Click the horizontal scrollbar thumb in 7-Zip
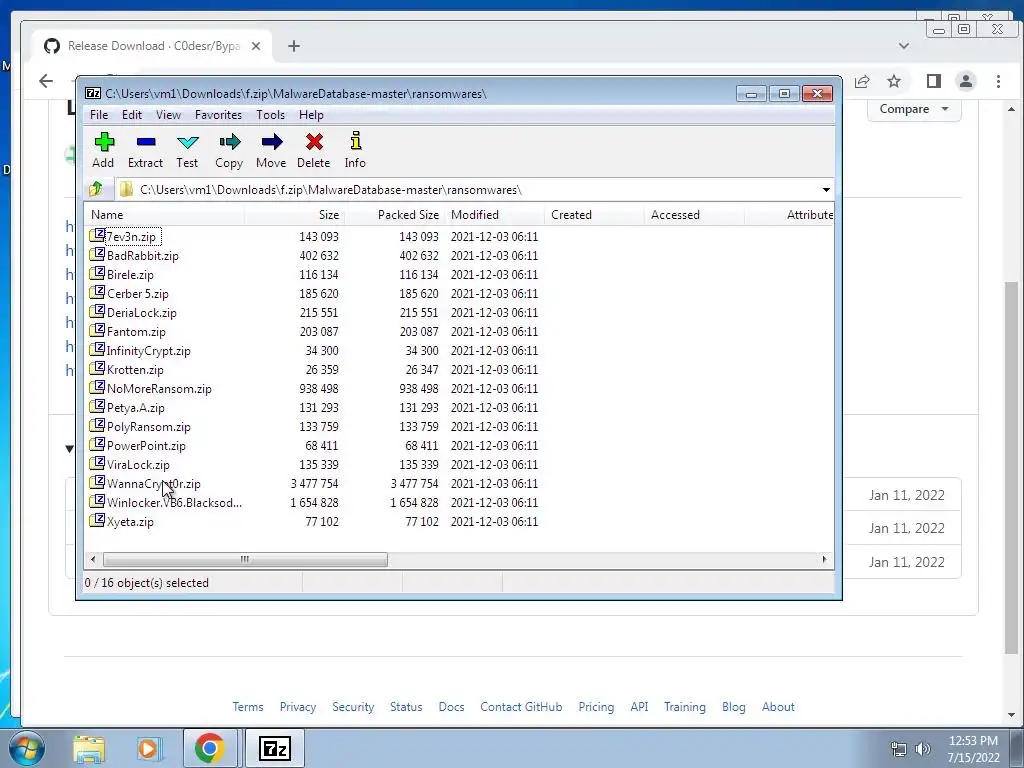The width and height of the screenshot is (1024, 768). (x=245, y=559)
